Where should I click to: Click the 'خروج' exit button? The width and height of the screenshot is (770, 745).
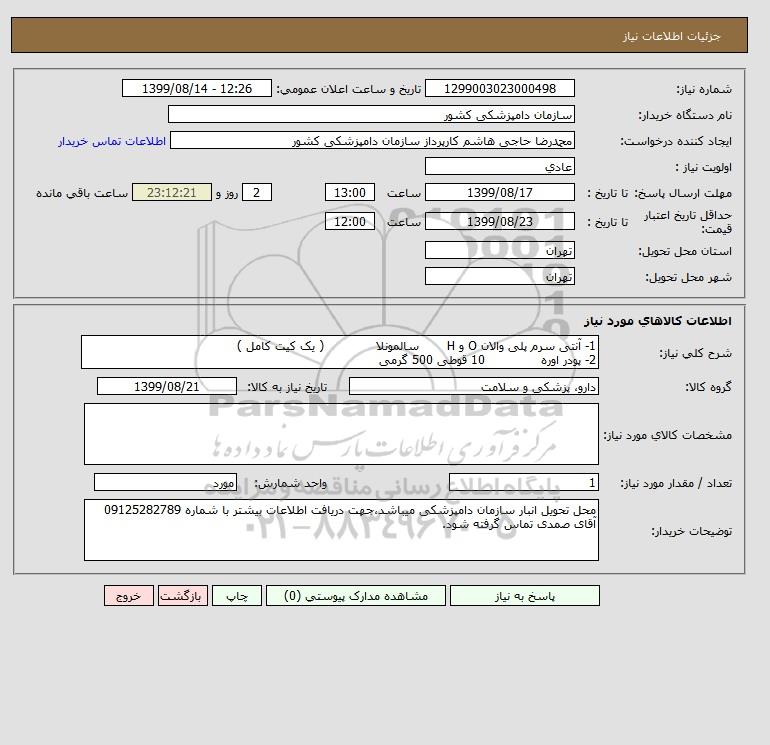129,596
